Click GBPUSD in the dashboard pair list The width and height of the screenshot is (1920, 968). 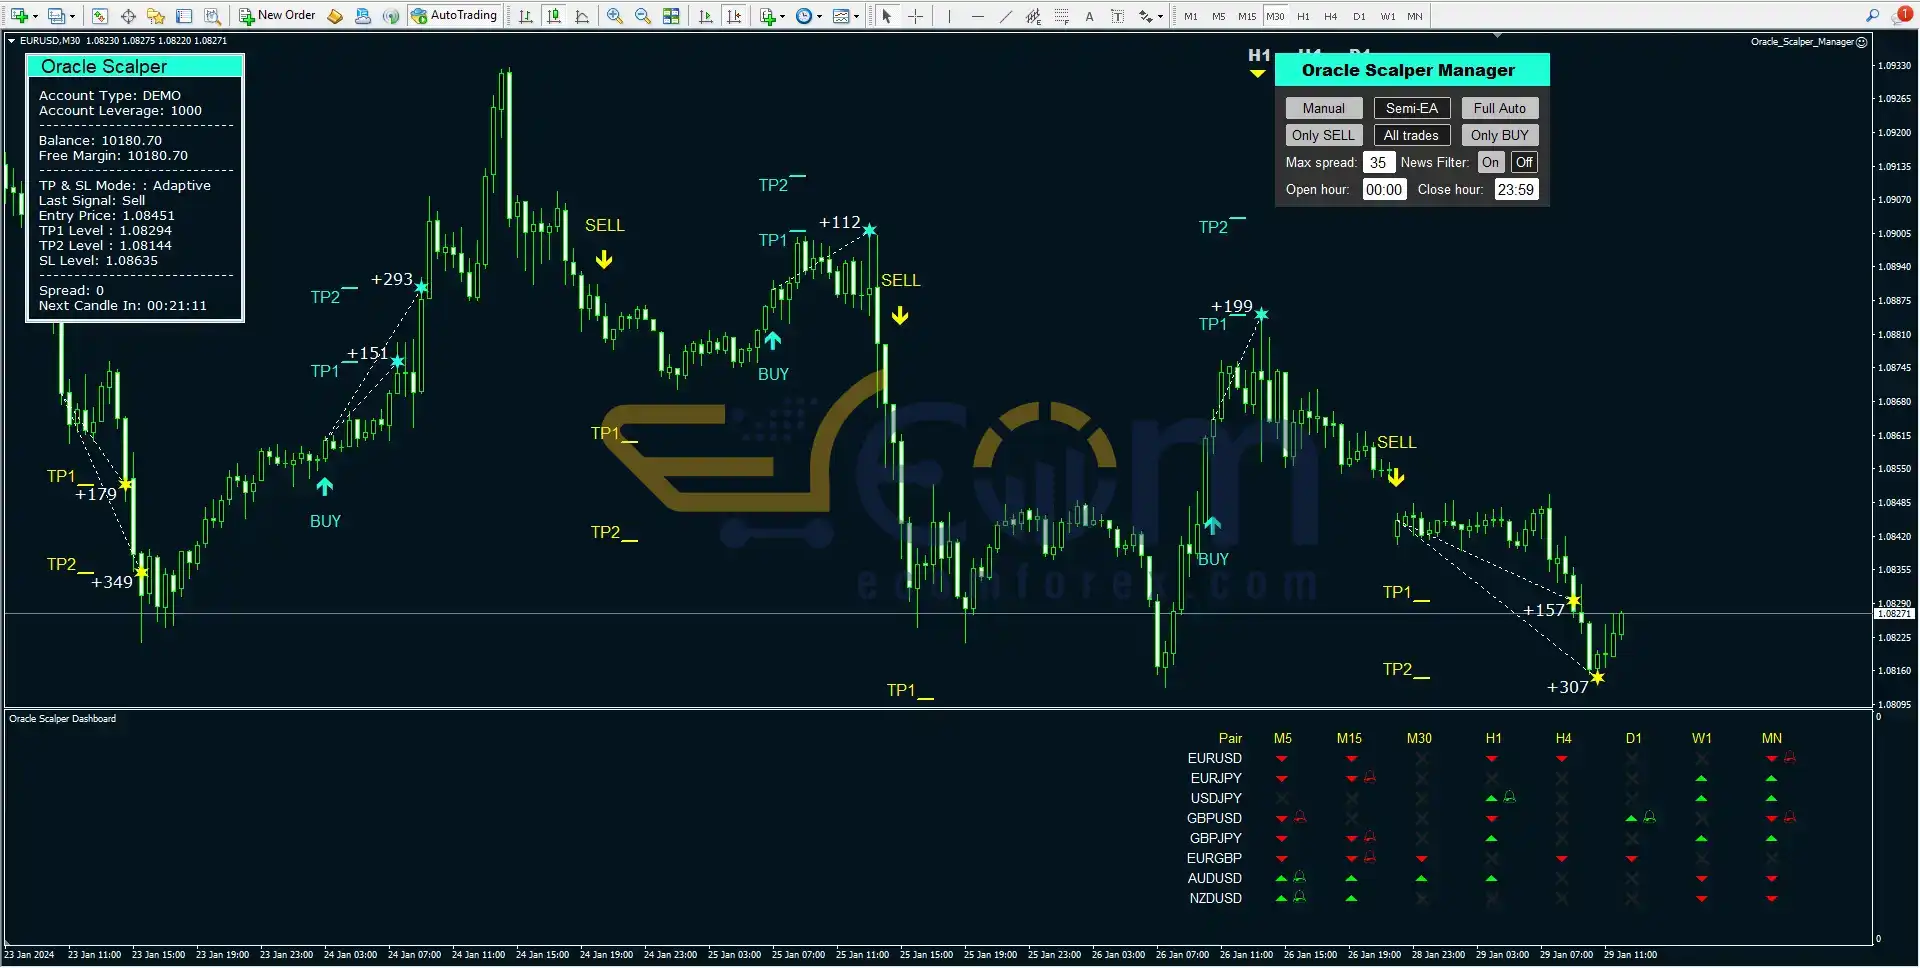coord(1214,818)
